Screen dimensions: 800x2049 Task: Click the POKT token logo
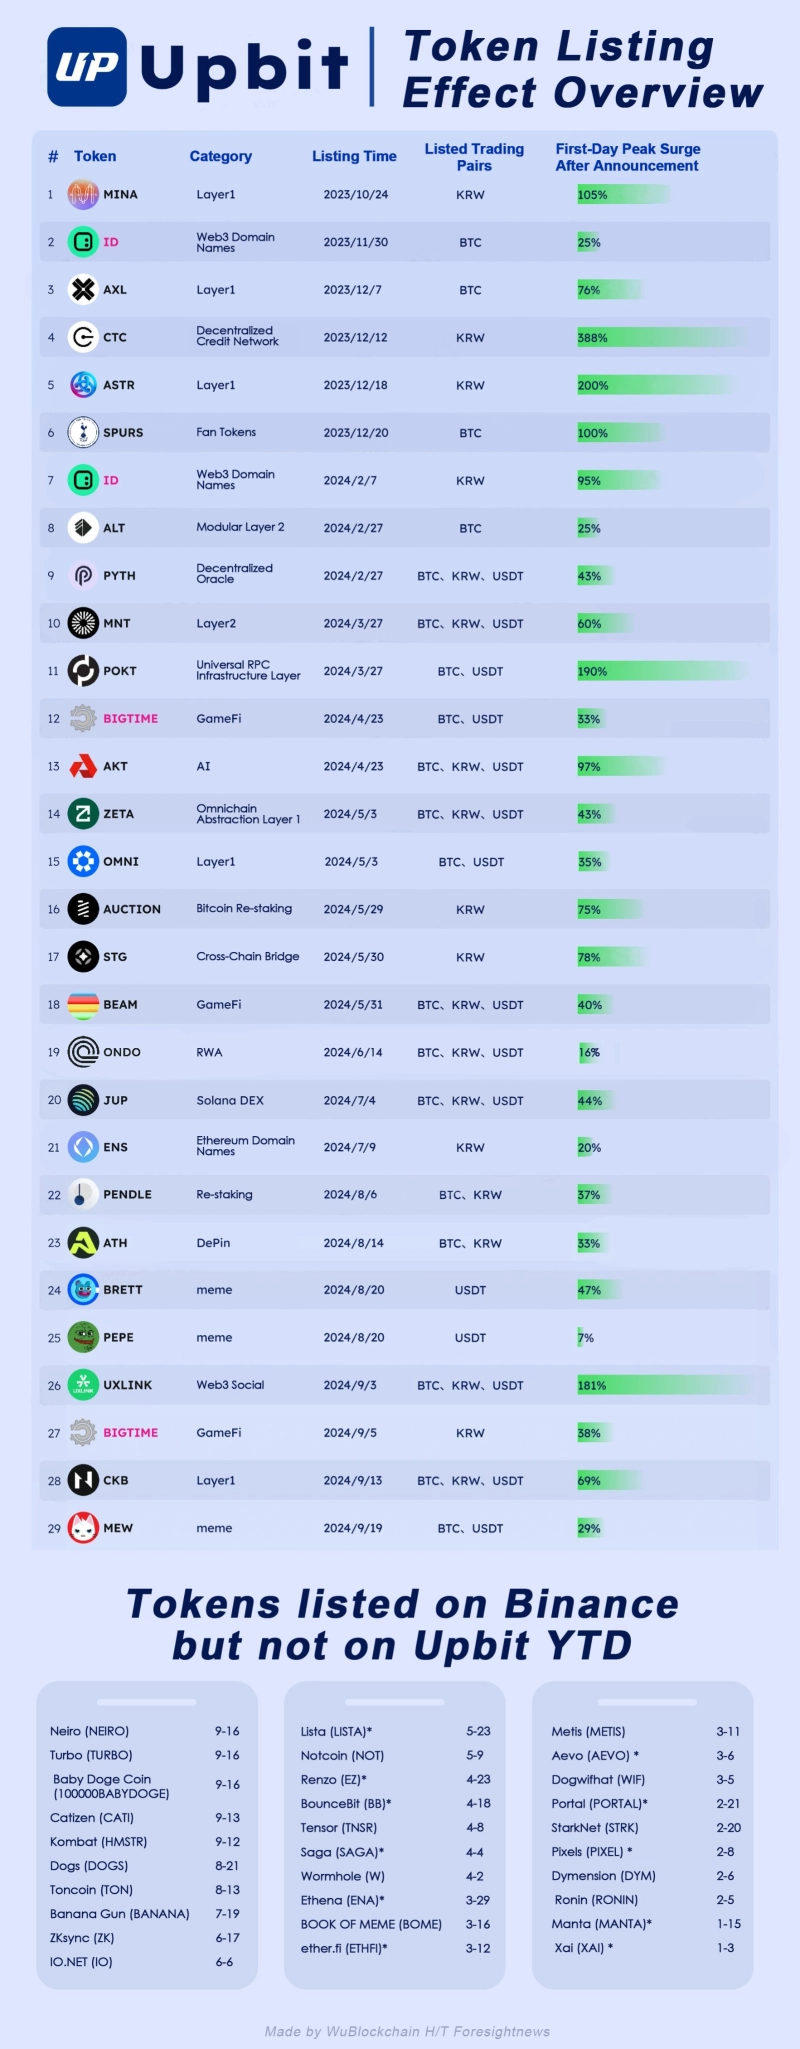[83, 671]
